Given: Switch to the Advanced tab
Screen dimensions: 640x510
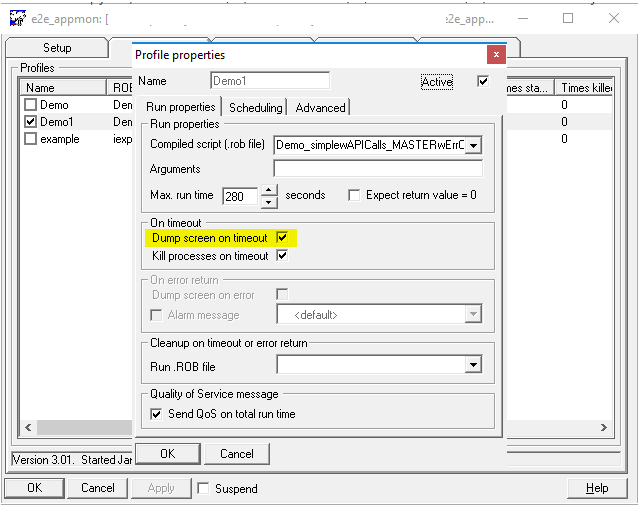Looking at the screenshot, I should 320,108.
